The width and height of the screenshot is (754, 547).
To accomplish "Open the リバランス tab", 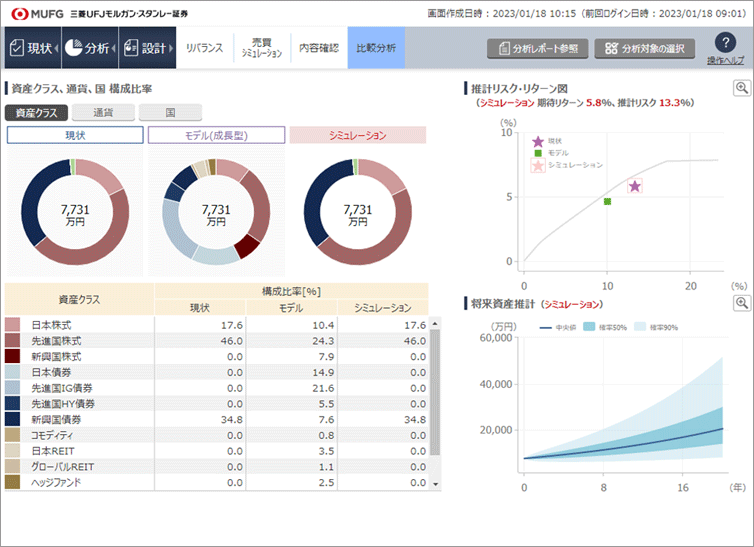I will point(204,48).
